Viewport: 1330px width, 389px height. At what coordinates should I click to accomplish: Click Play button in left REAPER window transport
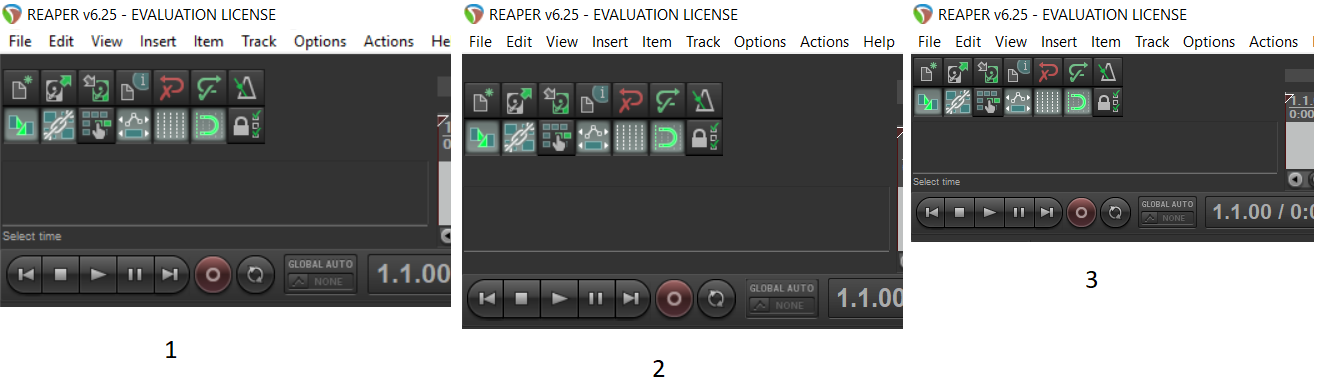click(x=98, y=274)
